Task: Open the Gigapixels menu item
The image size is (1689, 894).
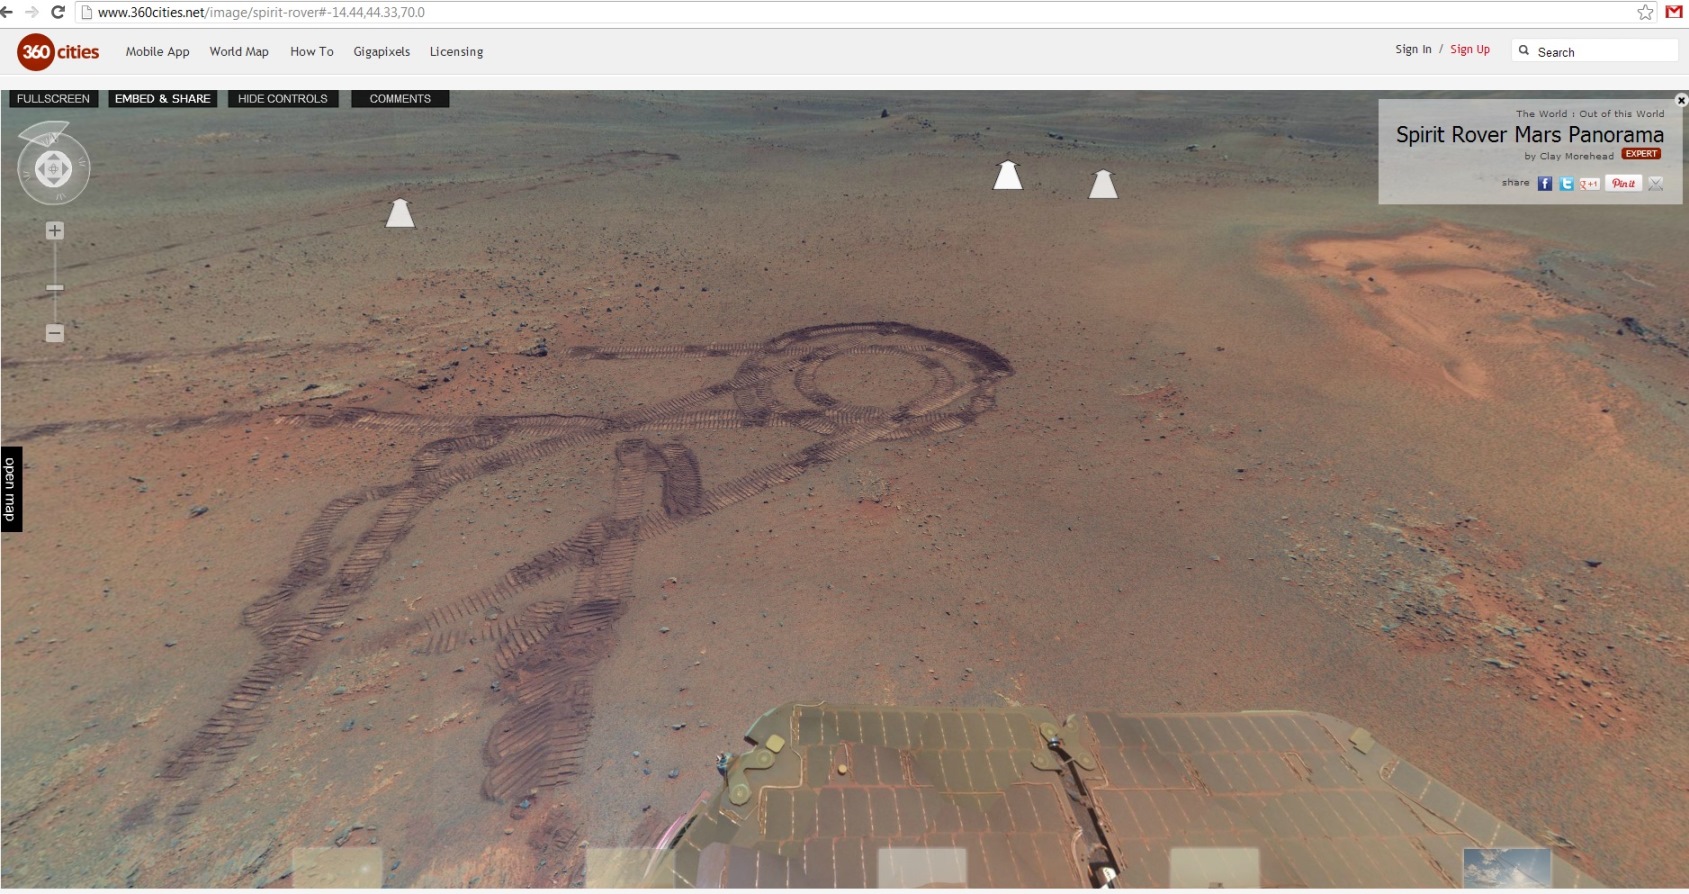Action: [x=381, y=52]
